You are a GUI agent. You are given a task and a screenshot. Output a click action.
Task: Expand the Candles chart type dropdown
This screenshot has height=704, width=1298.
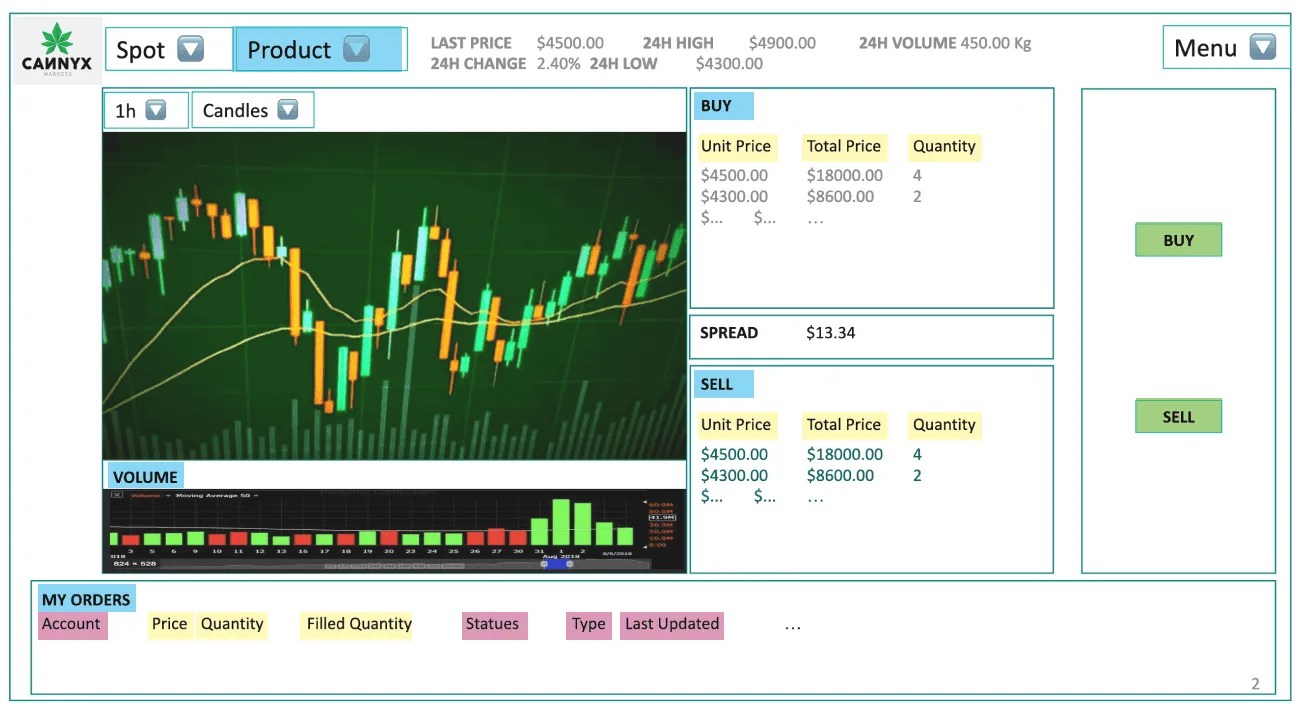tap(252, 110)
